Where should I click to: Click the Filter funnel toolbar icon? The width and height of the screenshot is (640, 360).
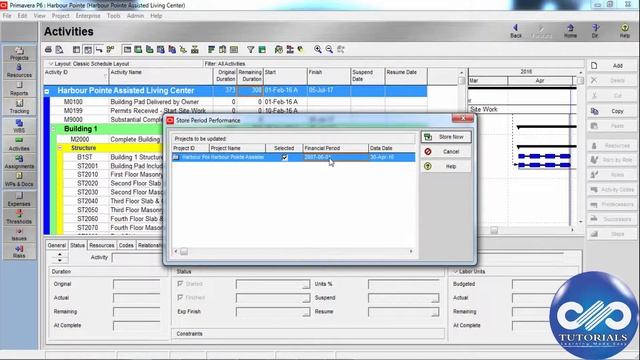[251, 49]
